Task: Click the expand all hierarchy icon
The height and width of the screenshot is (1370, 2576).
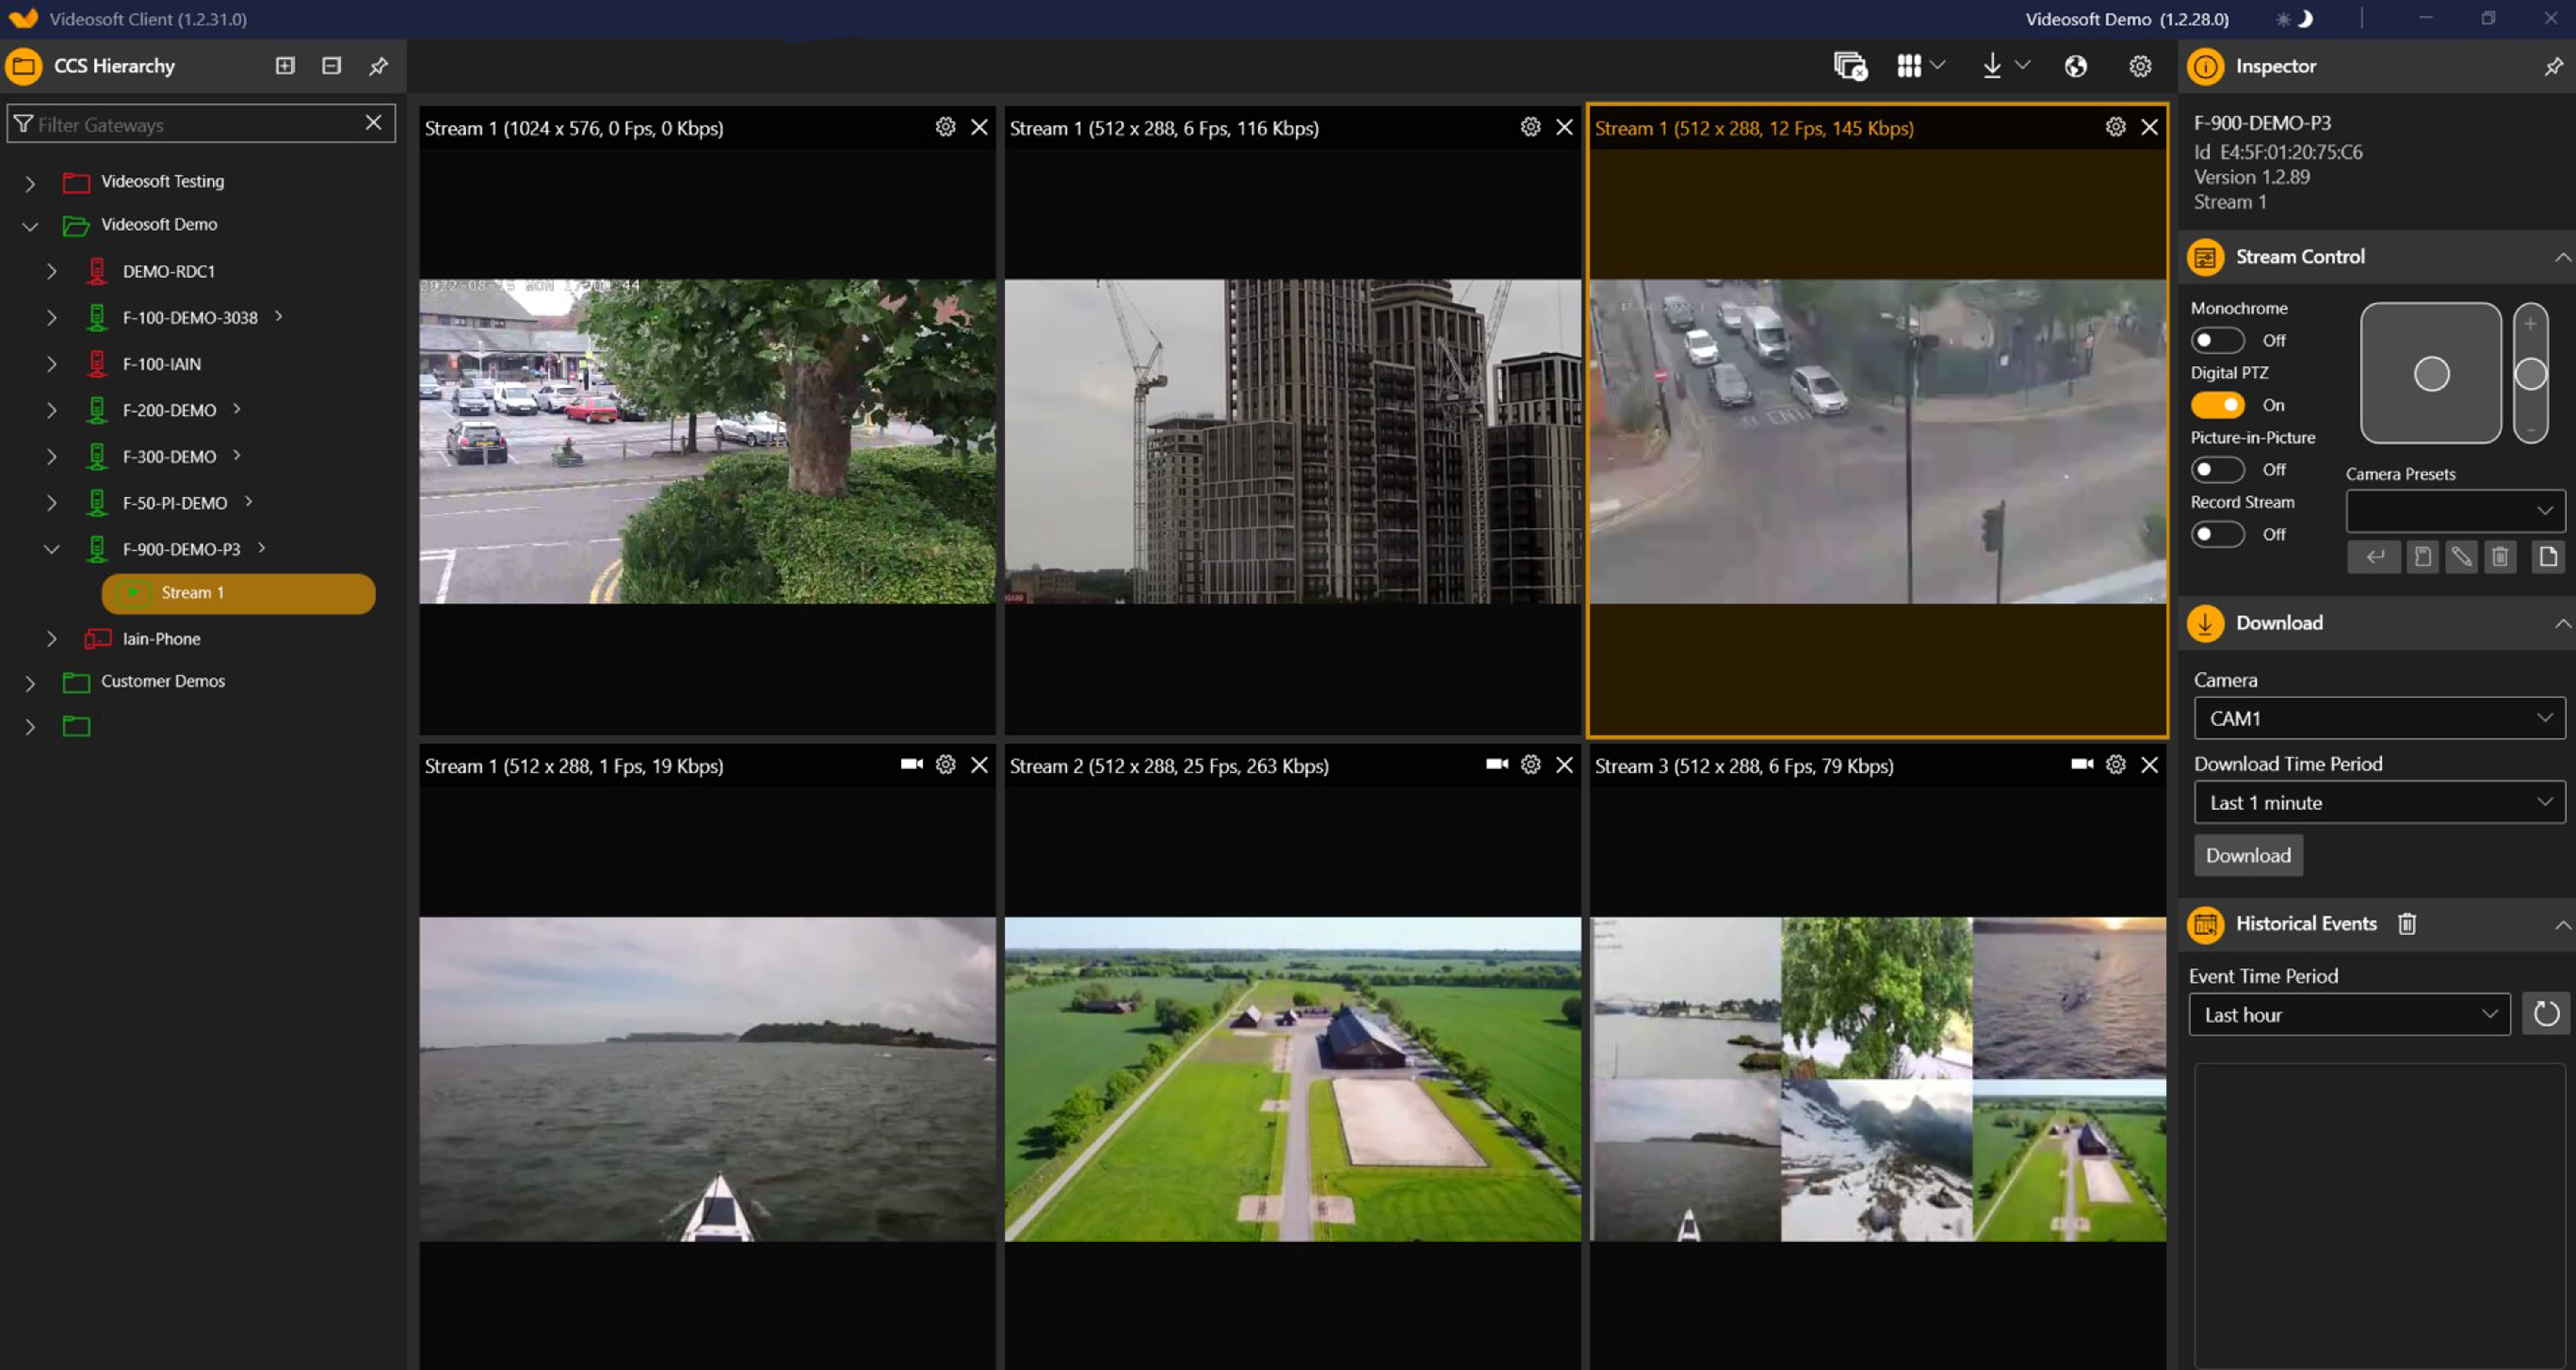Action: pyautogui.click(x=285, y=66)
